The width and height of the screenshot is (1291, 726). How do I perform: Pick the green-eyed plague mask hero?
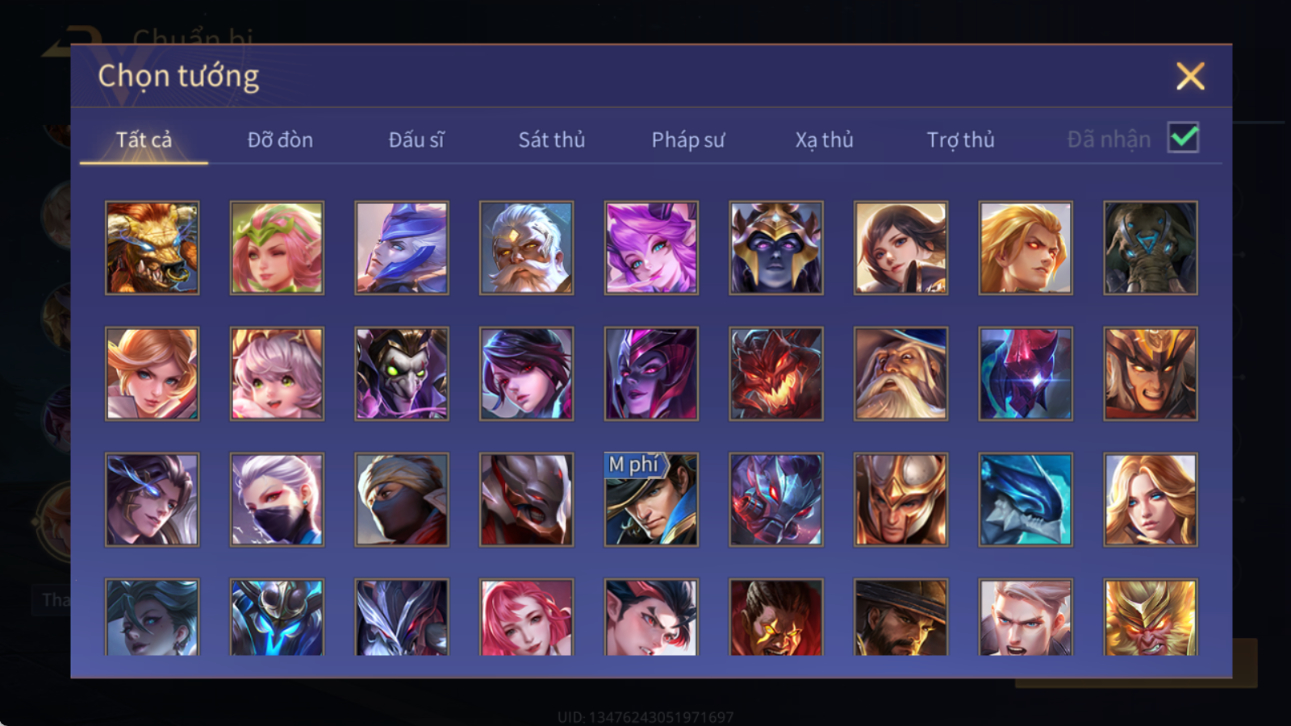tap(402, 374)
